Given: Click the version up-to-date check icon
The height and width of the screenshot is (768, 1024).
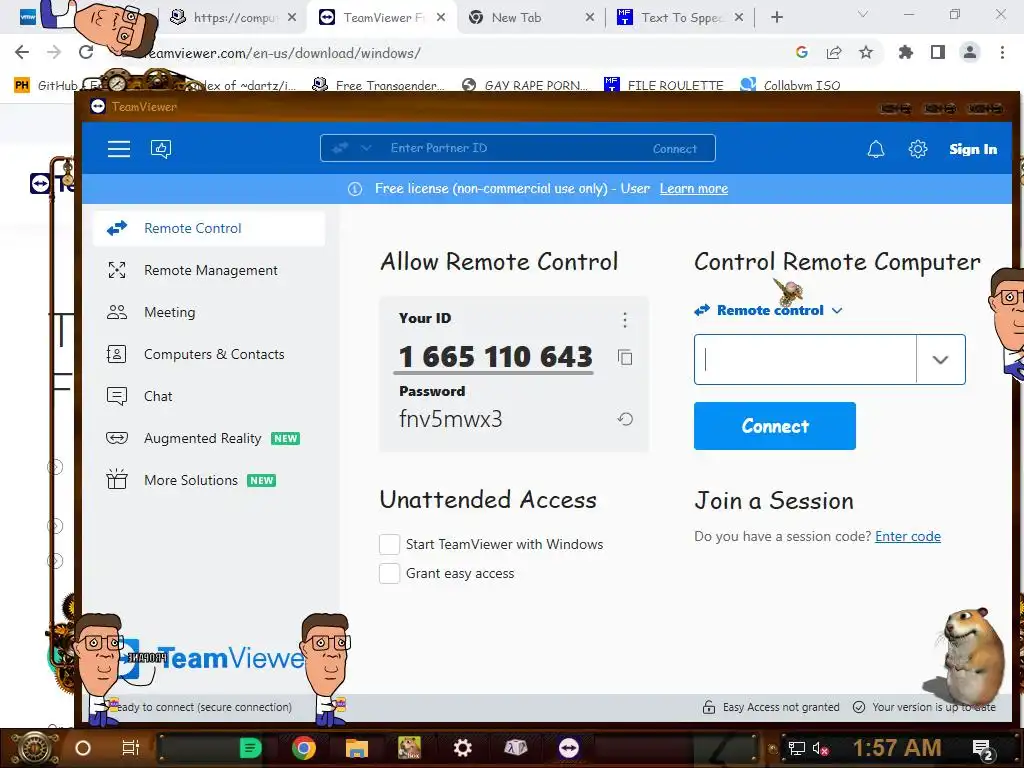Looking at the screenshot, I should (859, 707).
